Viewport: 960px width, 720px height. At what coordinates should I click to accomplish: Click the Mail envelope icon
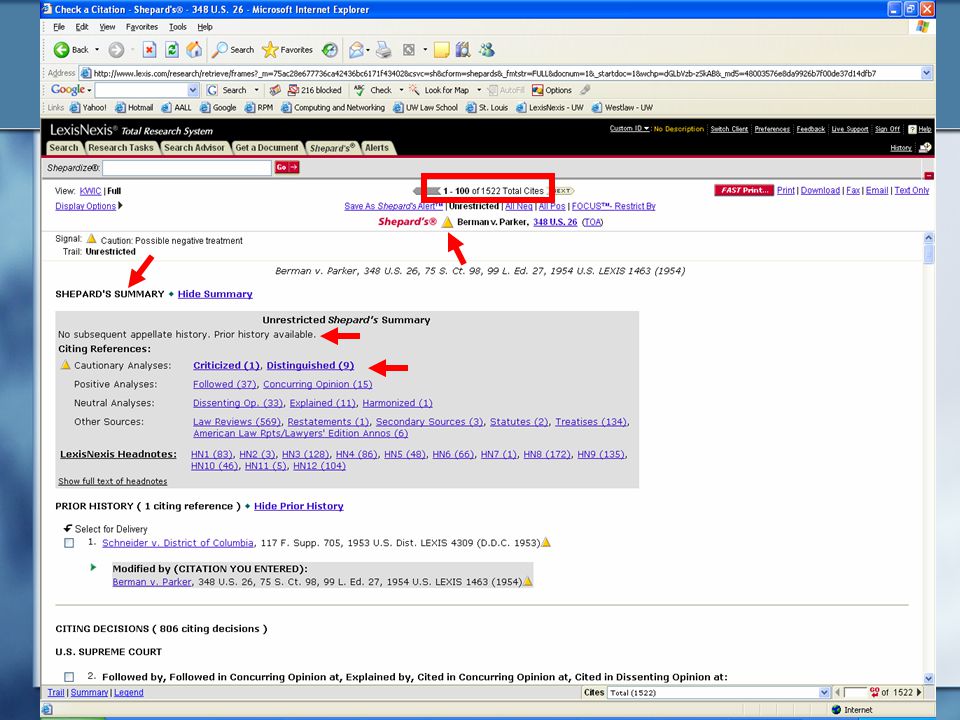click(x=356, y=50)
